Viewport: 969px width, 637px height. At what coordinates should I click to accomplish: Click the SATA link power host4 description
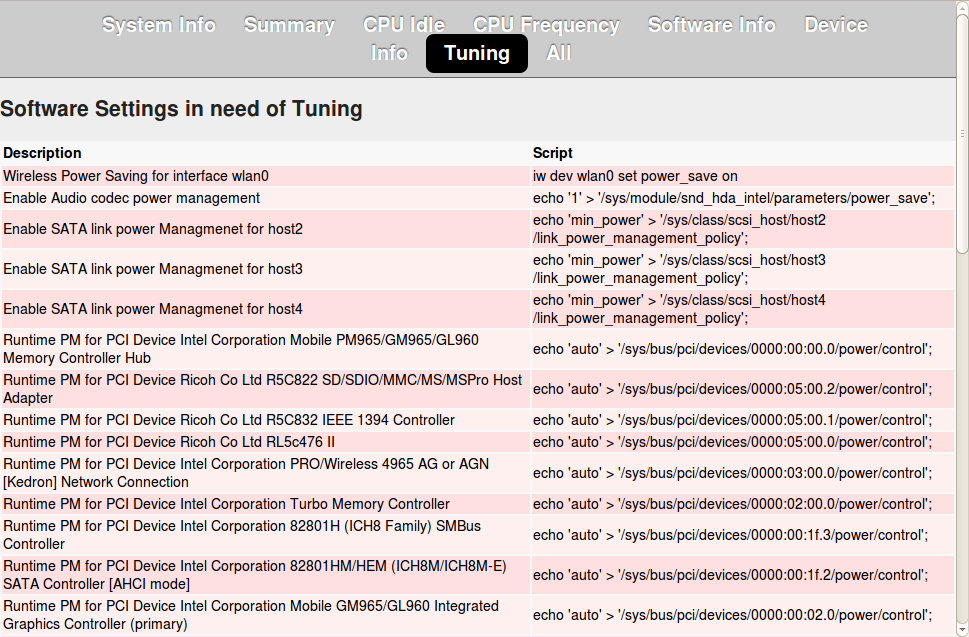[153, 309]
